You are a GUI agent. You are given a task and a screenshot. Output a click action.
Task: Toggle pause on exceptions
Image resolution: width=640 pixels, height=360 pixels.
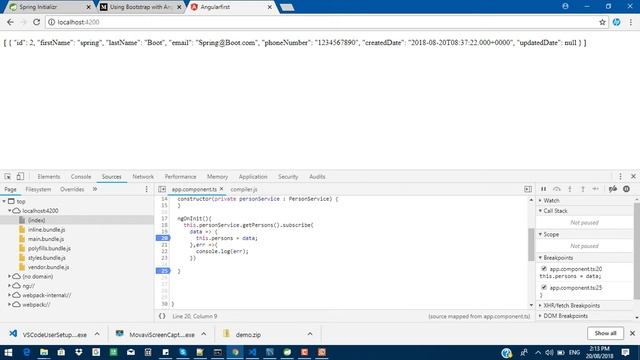(626, 189)
